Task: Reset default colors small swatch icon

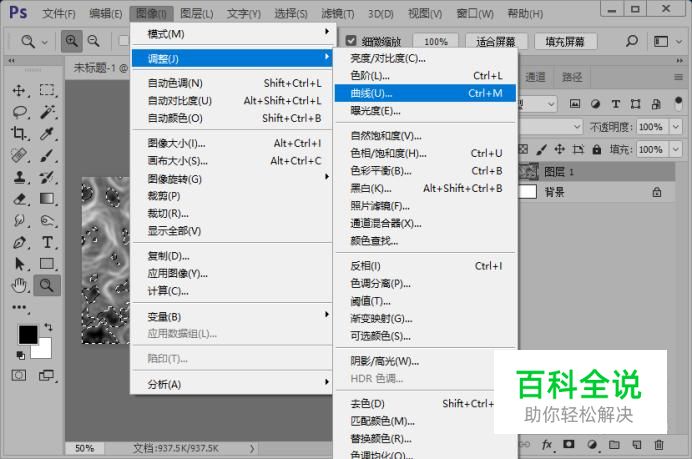Action: 20,355
